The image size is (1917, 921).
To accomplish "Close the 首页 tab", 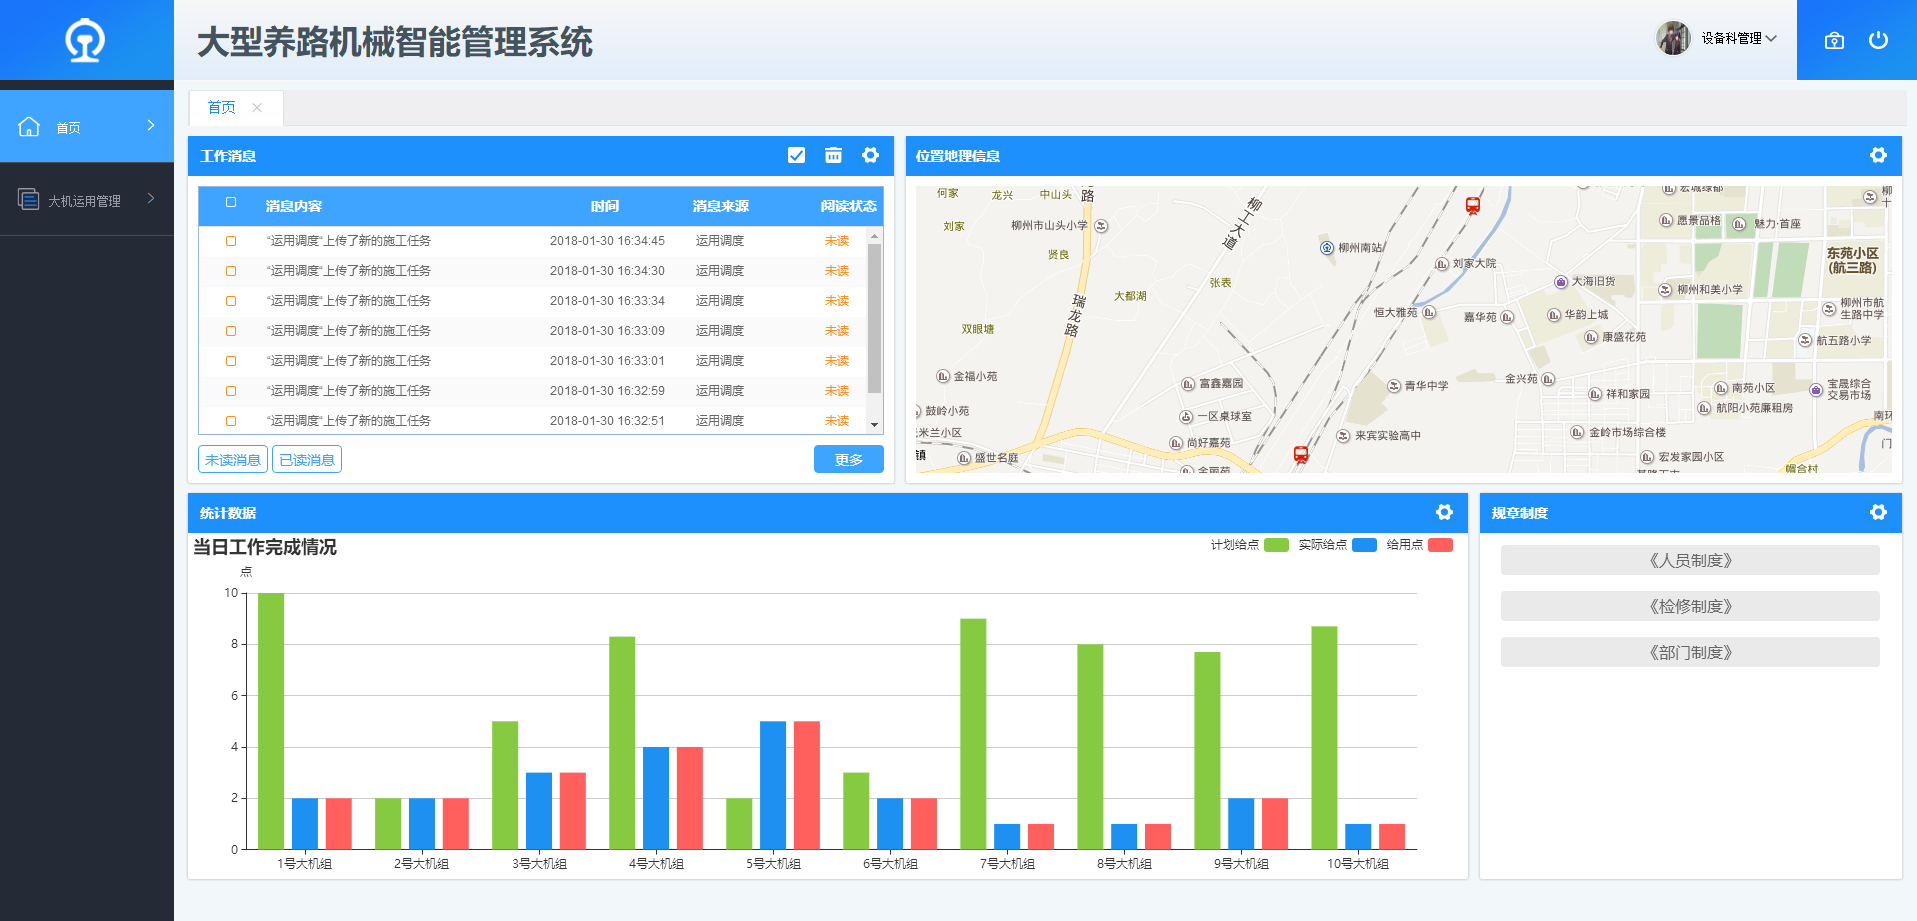I will (257, 108).
